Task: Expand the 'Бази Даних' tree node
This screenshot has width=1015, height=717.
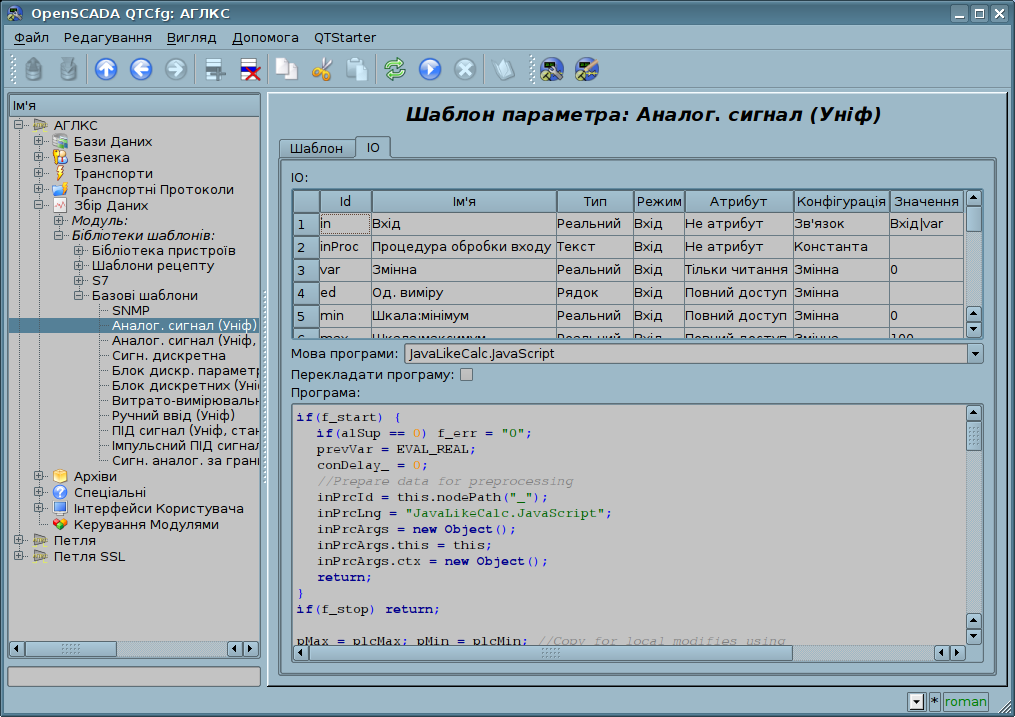Action: click(x=39, y=141)
